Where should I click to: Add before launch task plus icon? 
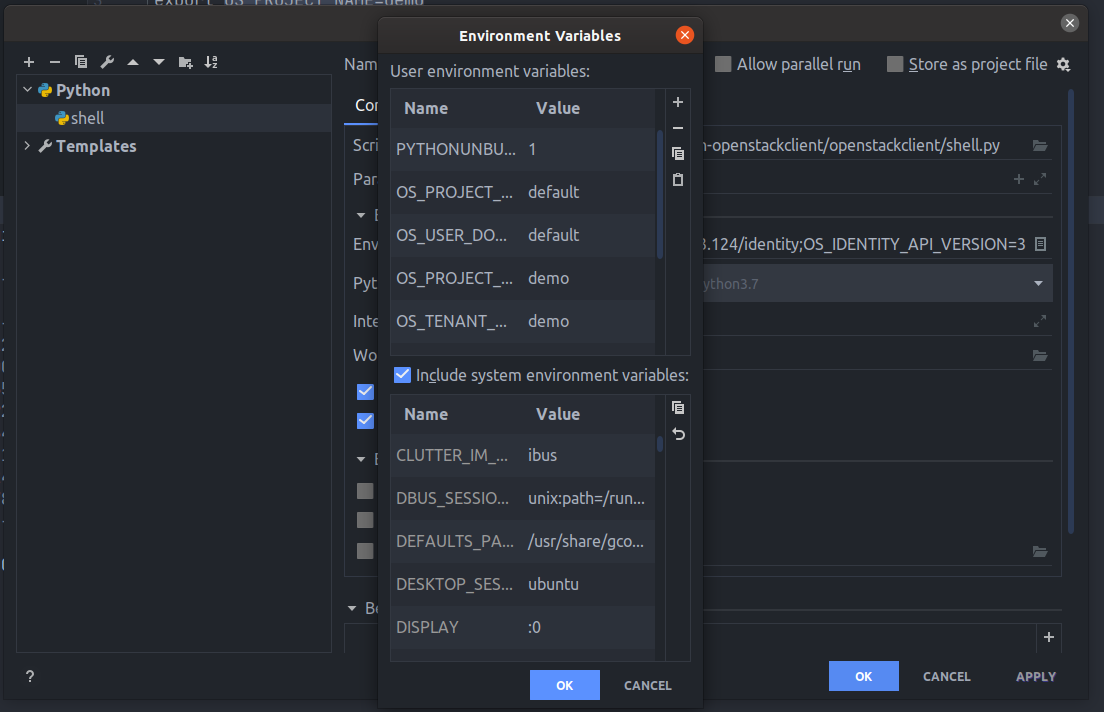pyautogui.click(x=1048, y=637)
